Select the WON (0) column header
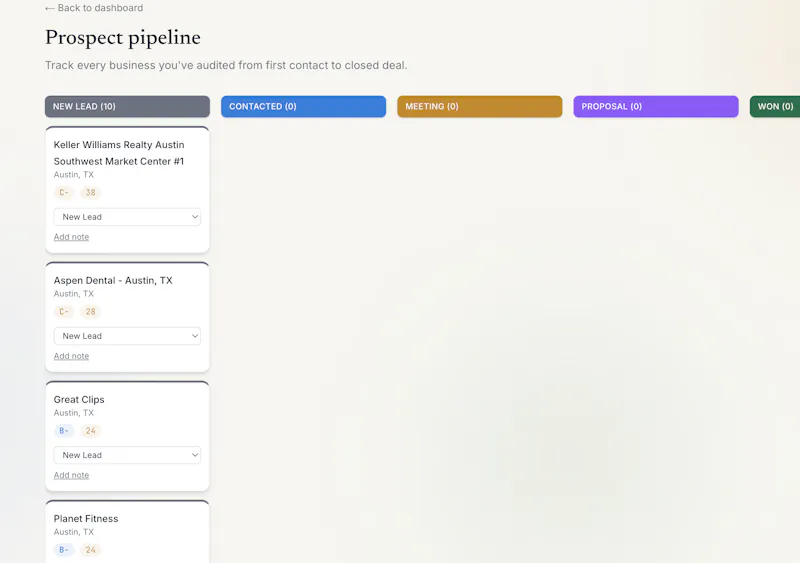800x563 pixels. 775,106
